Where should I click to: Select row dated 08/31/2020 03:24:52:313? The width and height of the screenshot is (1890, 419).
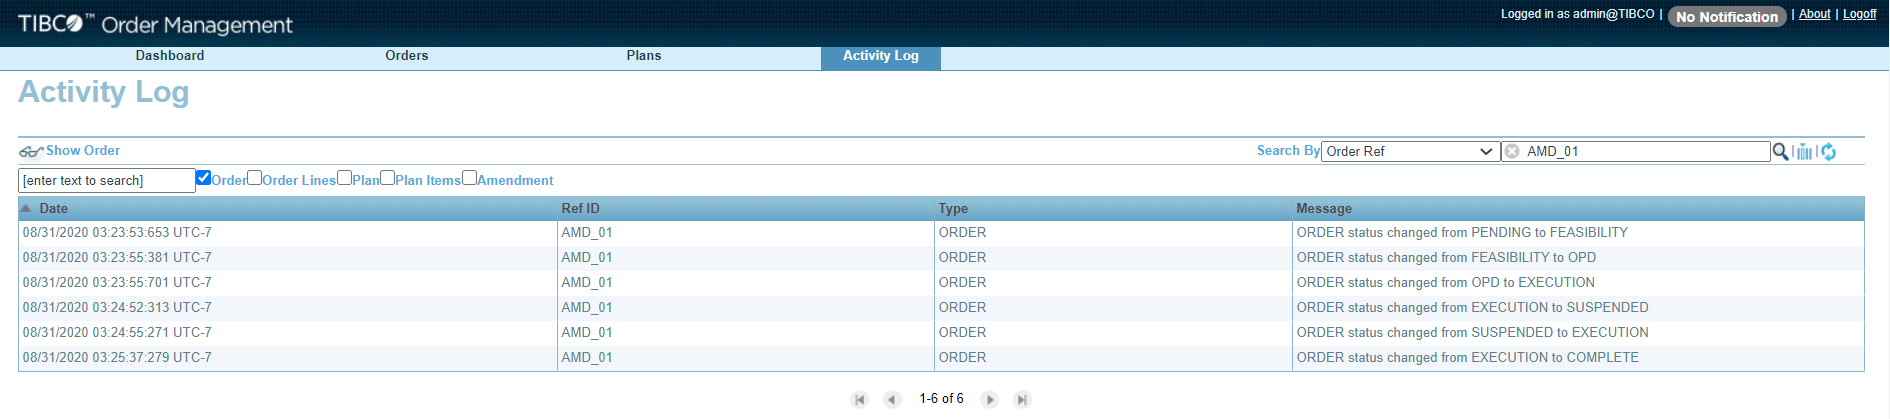coord(941,308)
